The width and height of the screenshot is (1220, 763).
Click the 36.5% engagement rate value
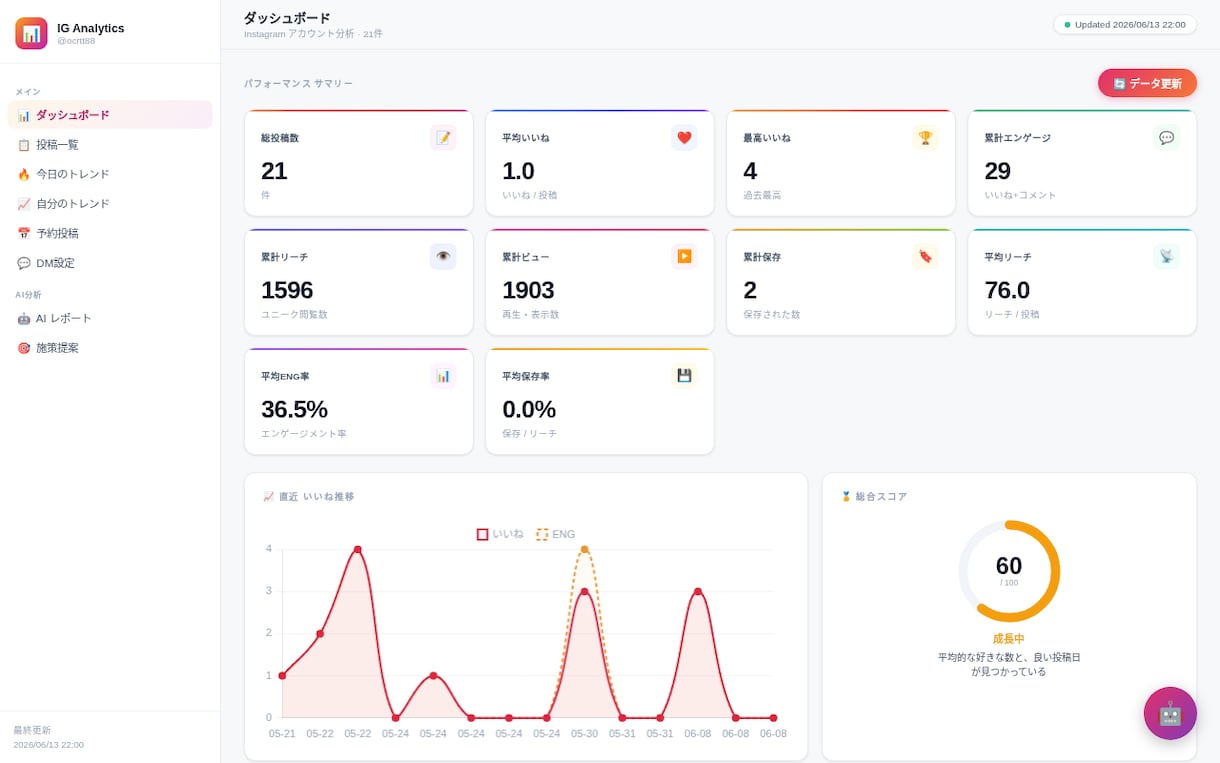pos(294,409)
